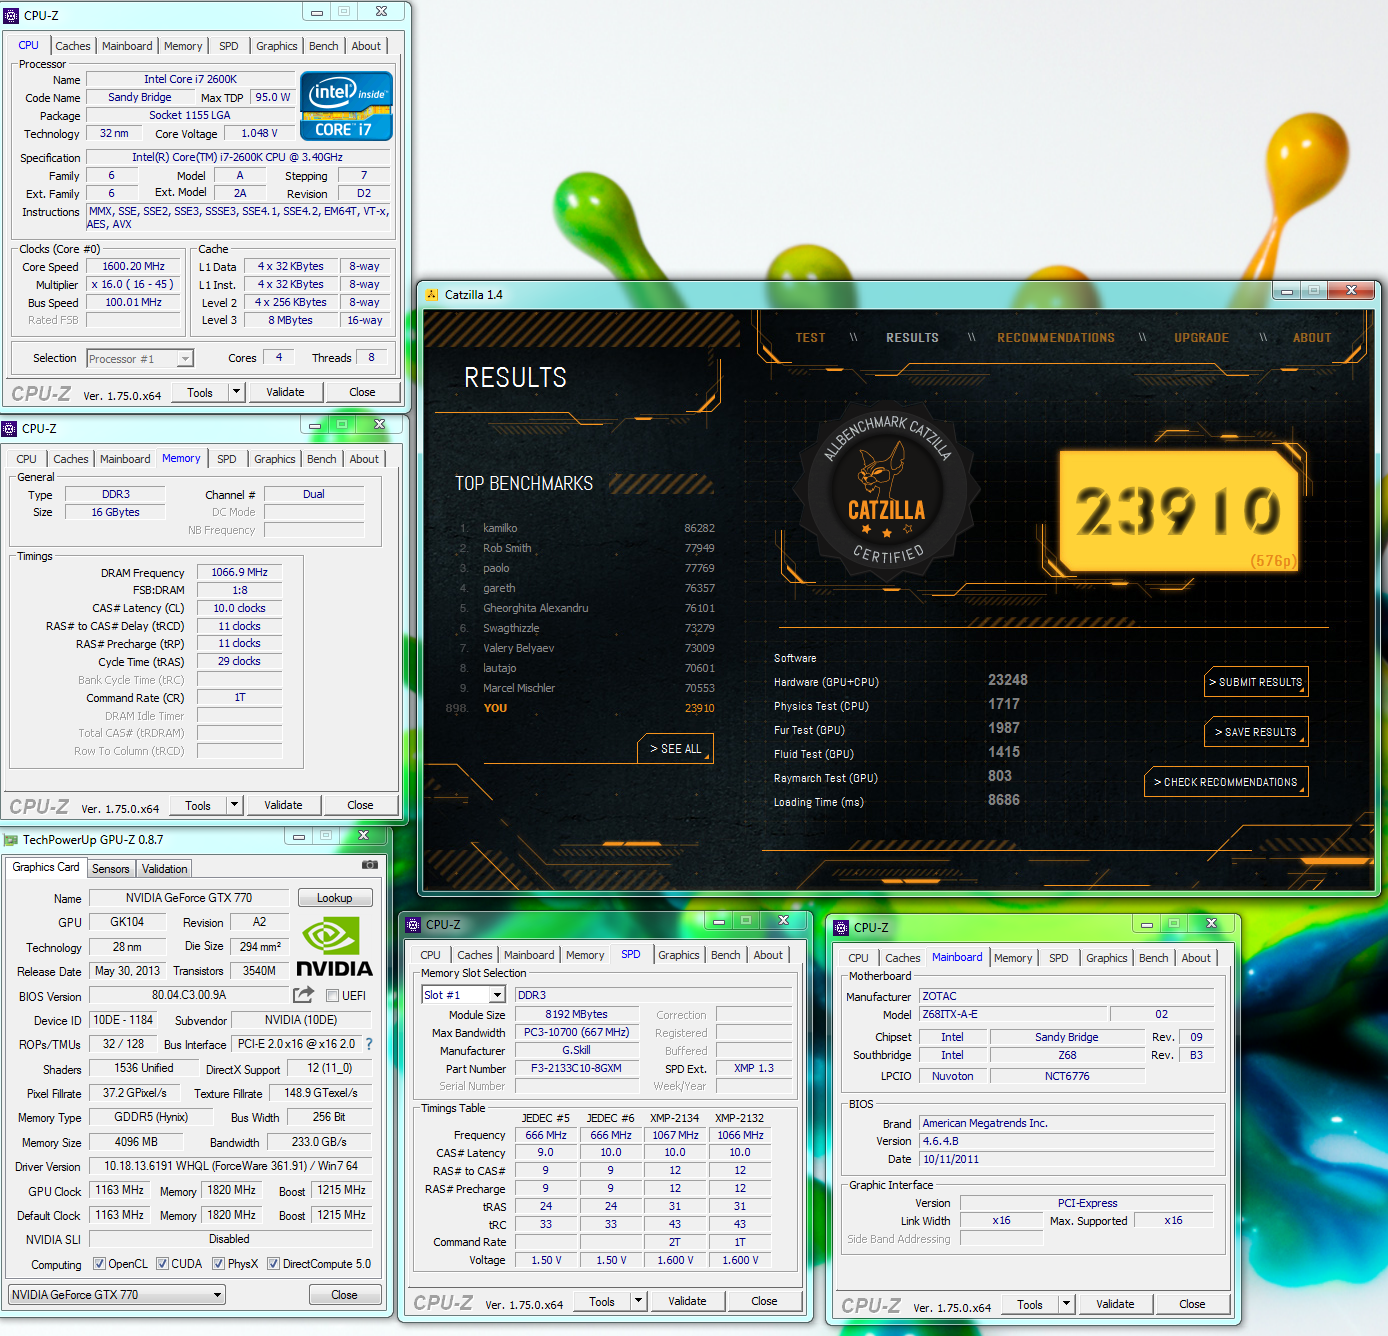
Task: Expand Tools arrow in CPU-Z Memory window
Action: pyautogui.click(x=235, y=805)
